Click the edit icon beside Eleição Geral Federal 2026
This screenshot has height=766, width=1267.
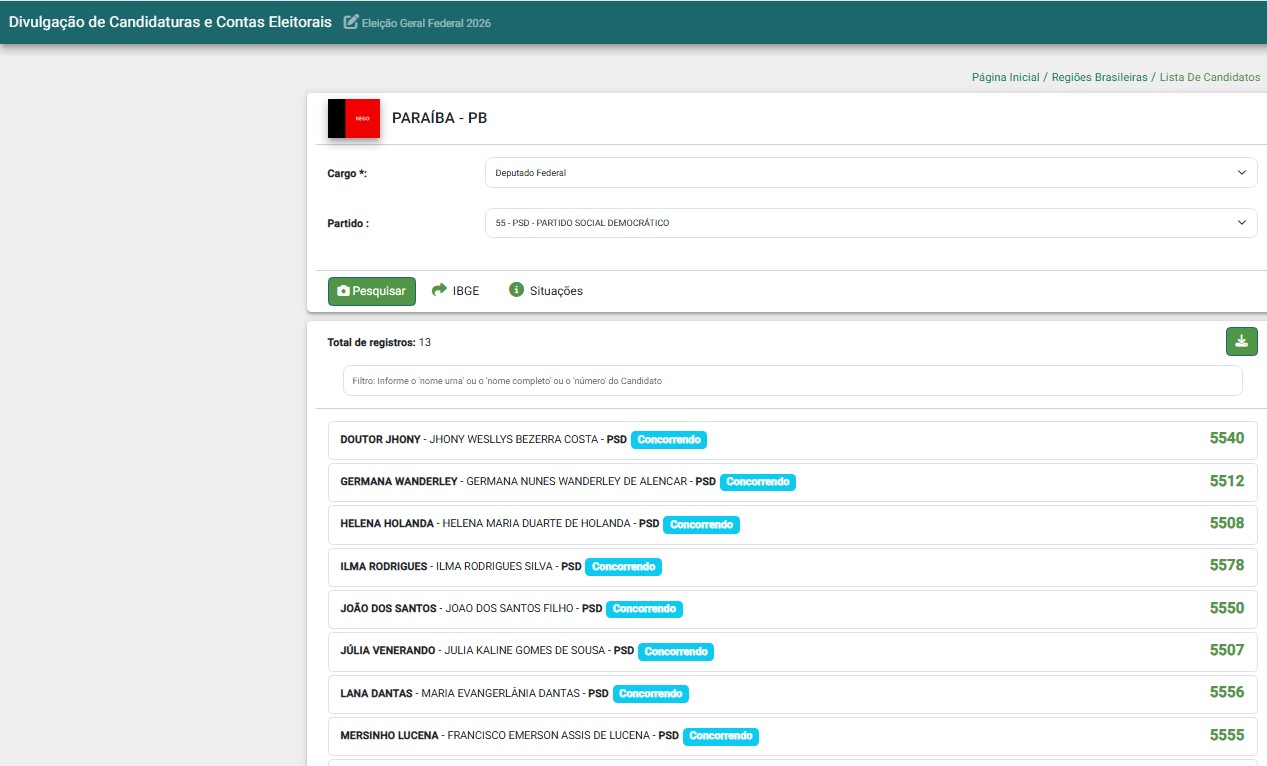[x=350, y=22]
